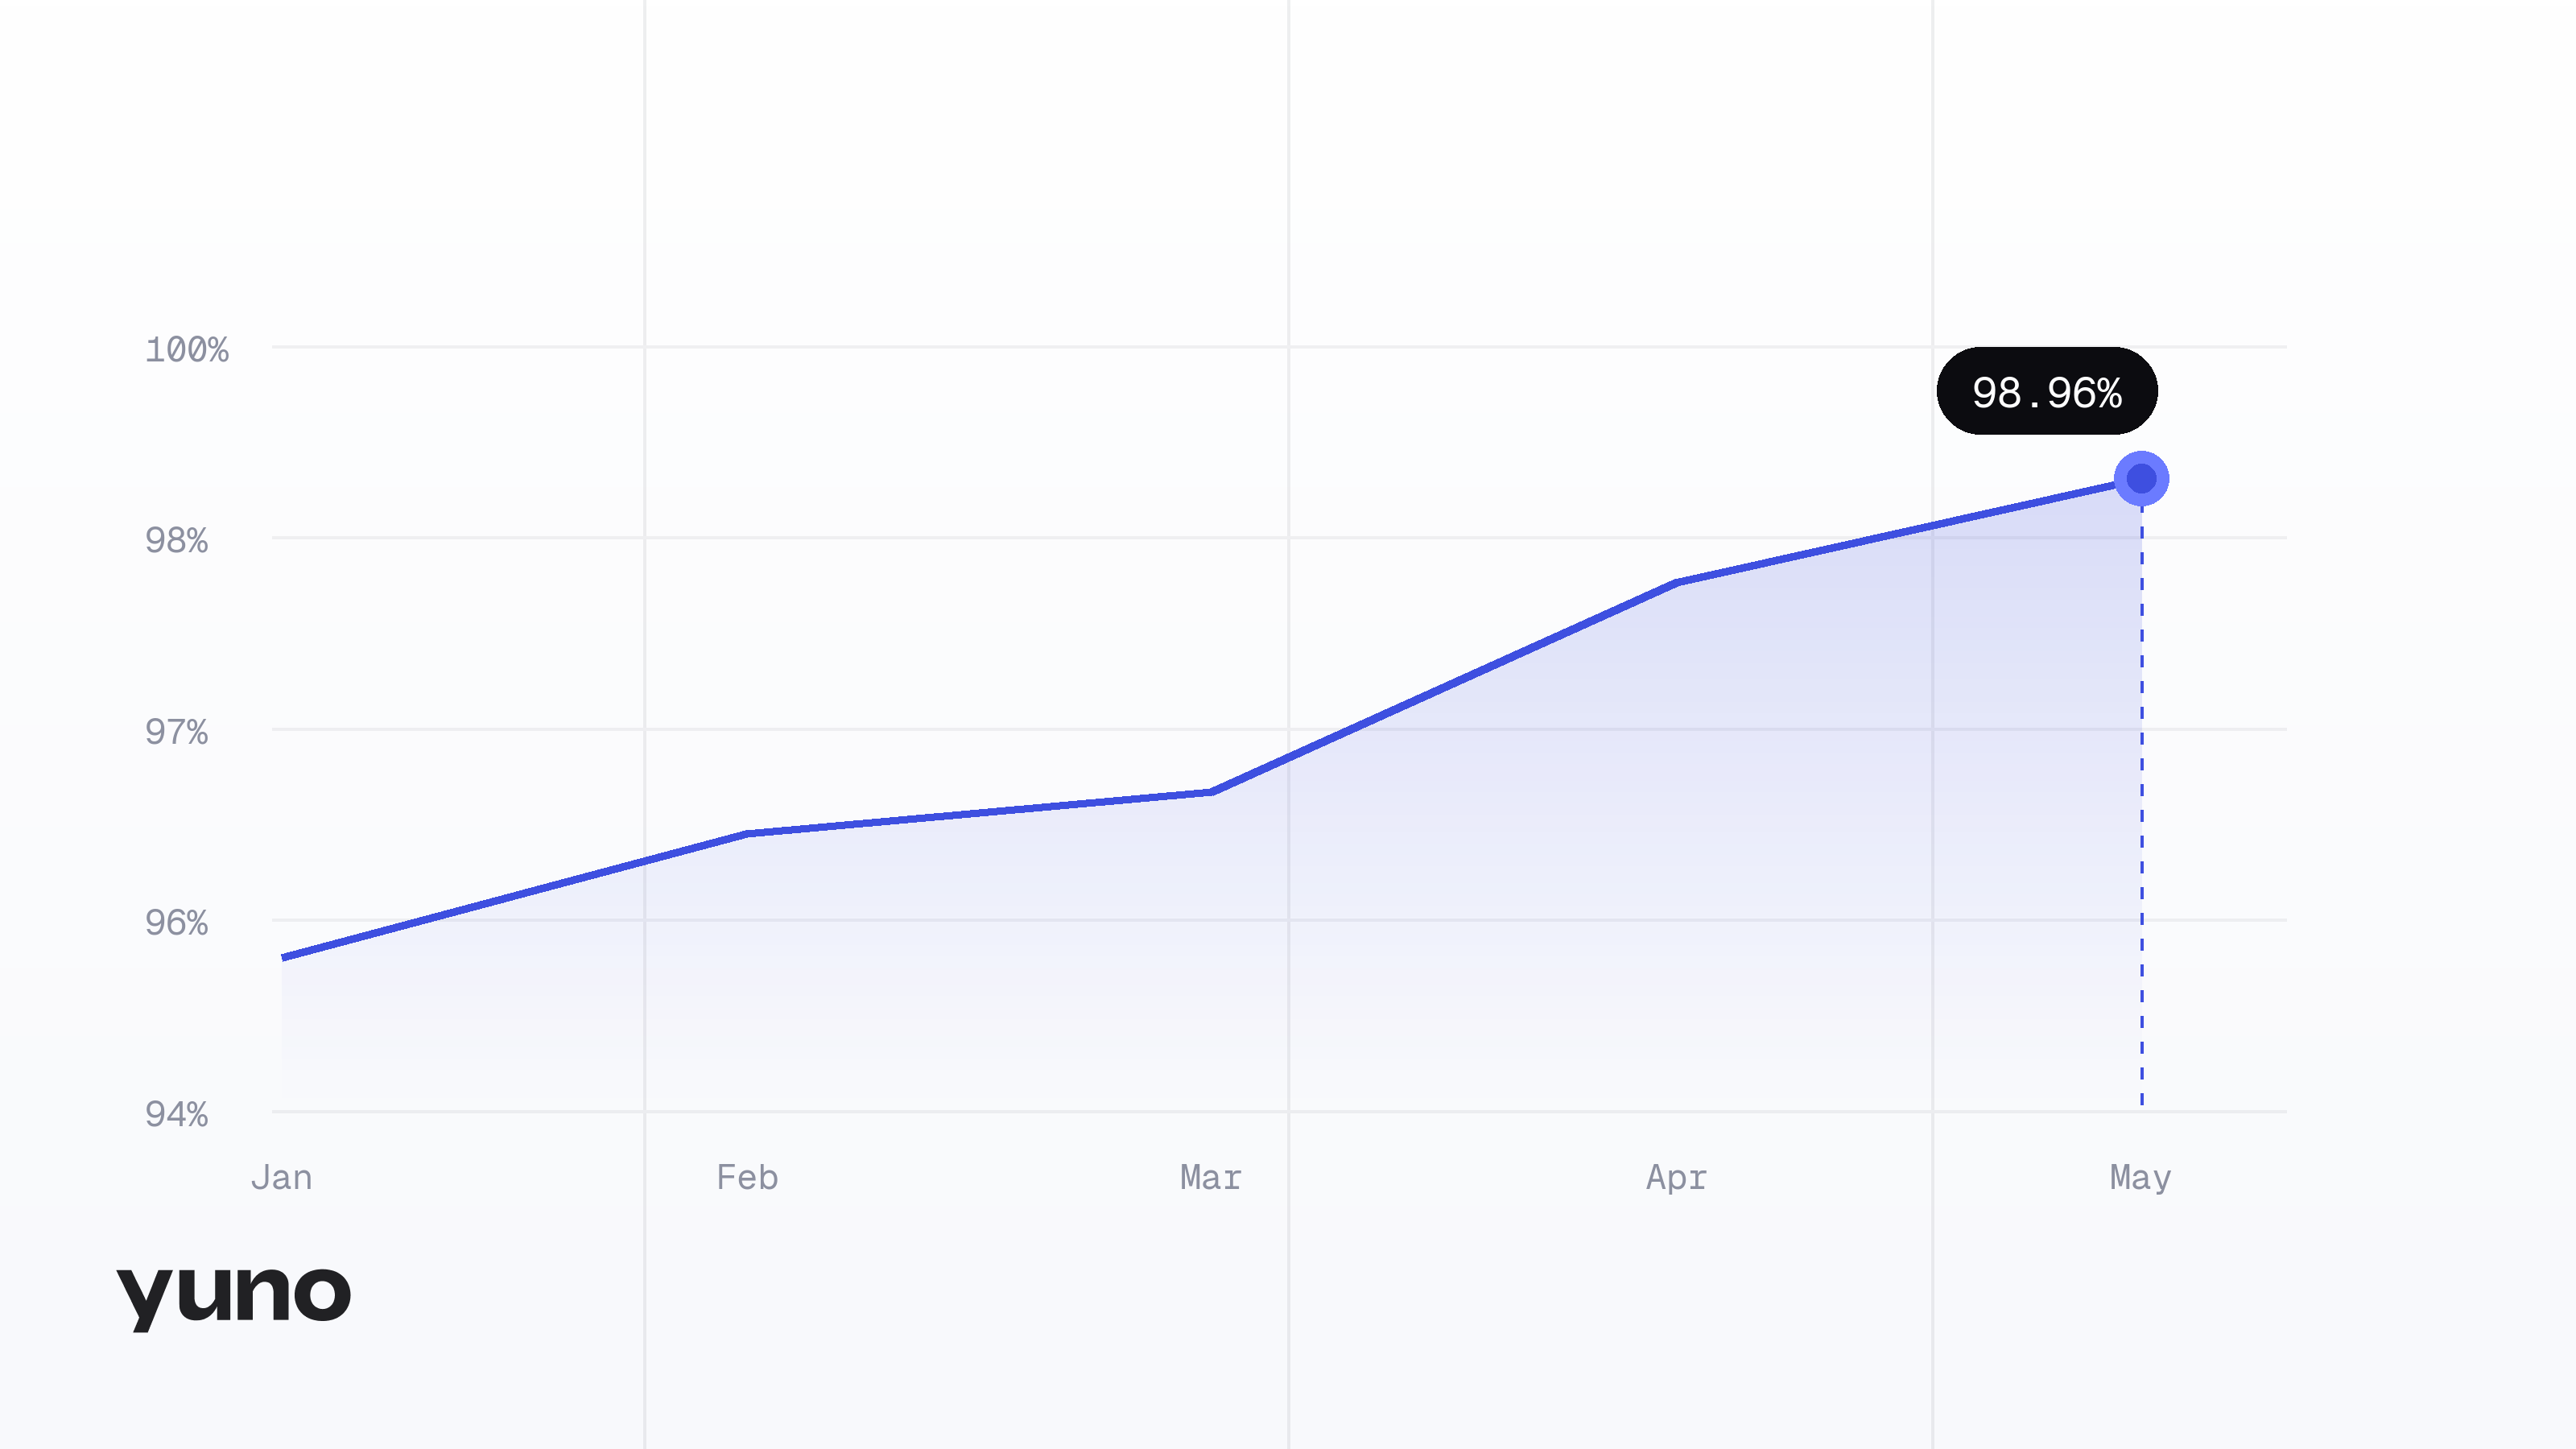This screenshot has height=1449, width=2576.
Task: Click the 94% y-axis label
Action: [177, 1114]
